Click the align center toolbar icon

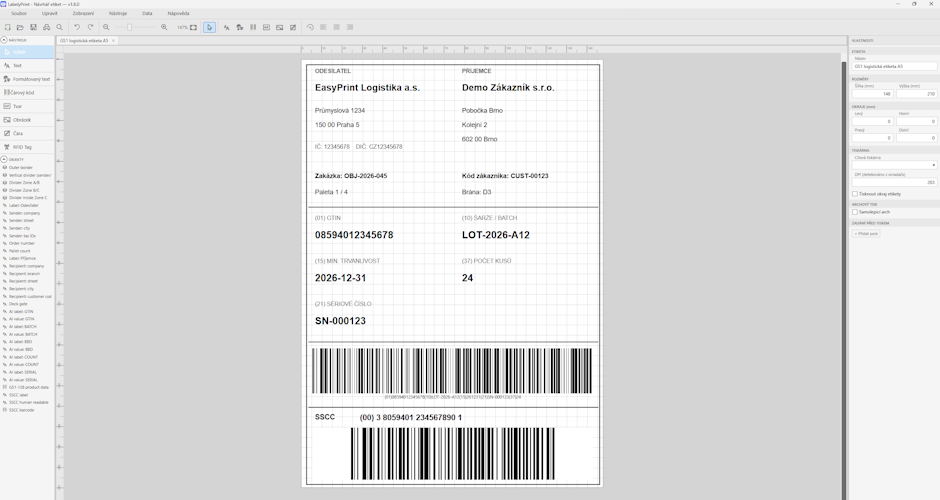(336, 27)
